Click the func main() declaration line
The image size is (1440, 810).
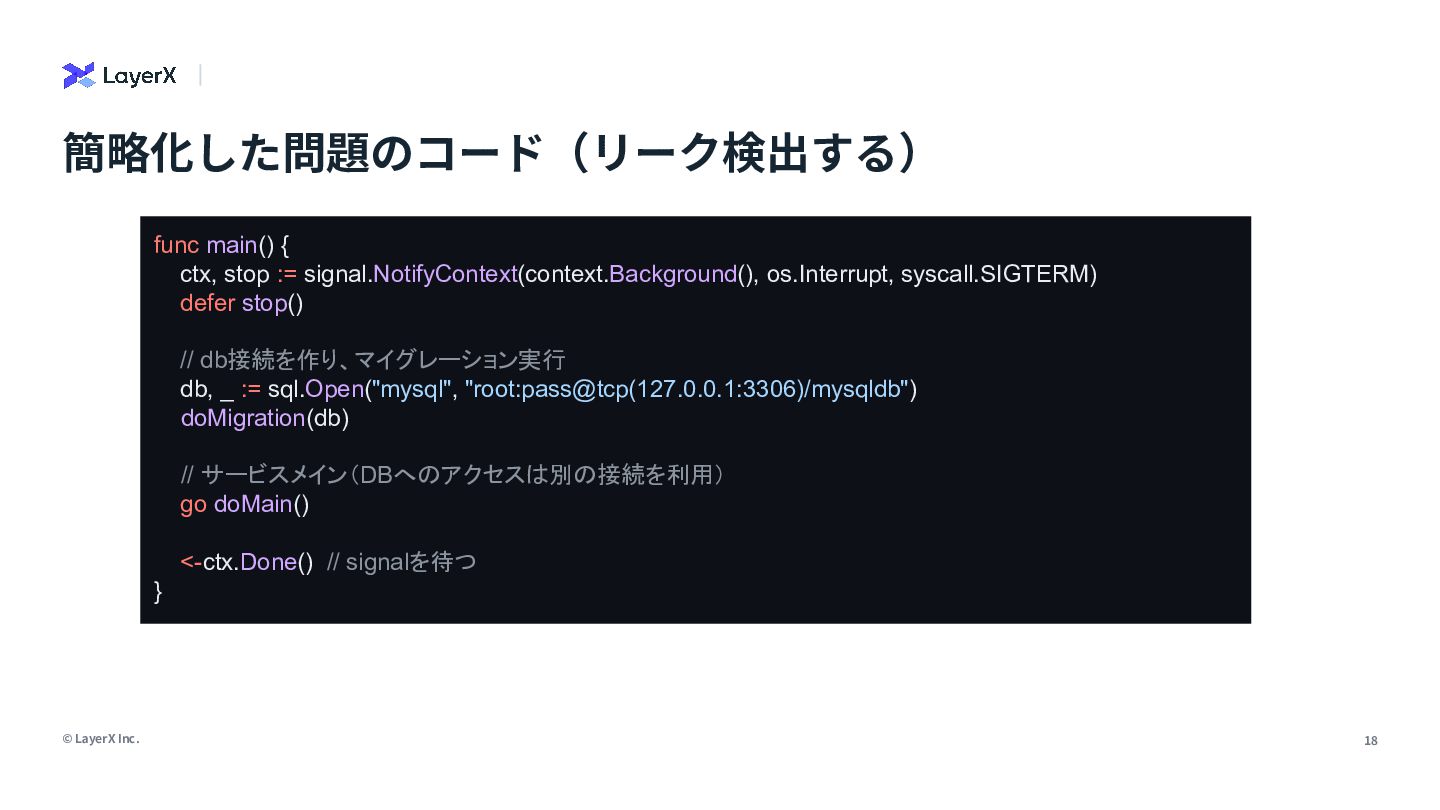(221, 245)
